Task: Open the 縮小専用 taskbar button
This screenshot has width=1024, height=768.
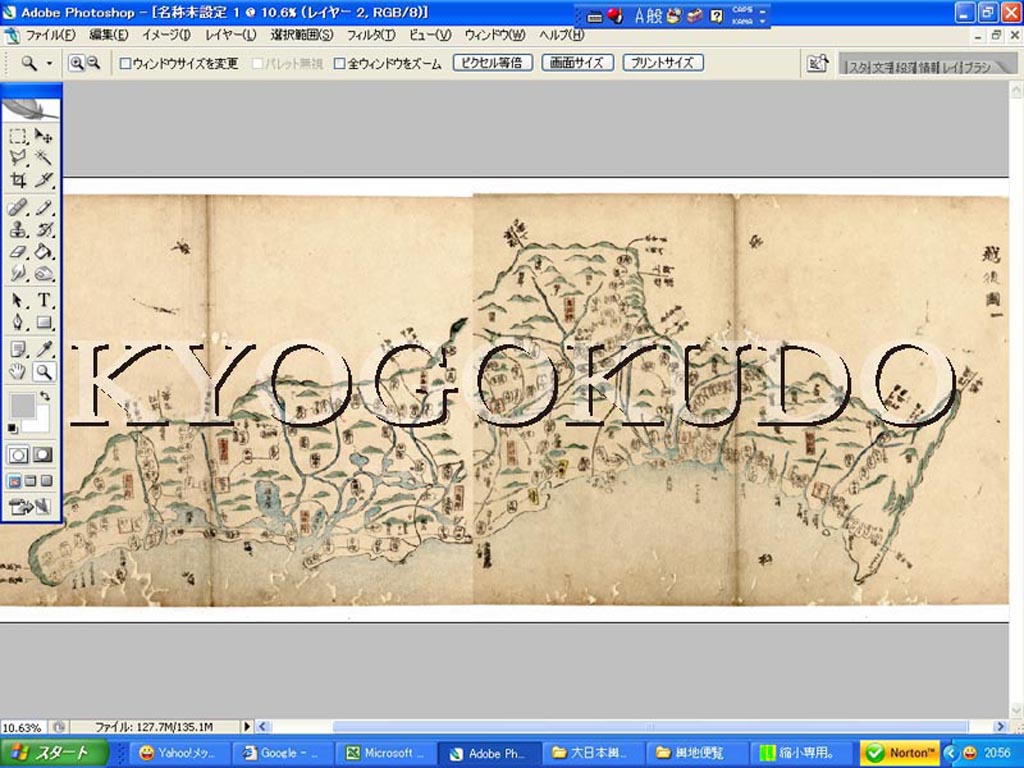Action: point(802,753)
